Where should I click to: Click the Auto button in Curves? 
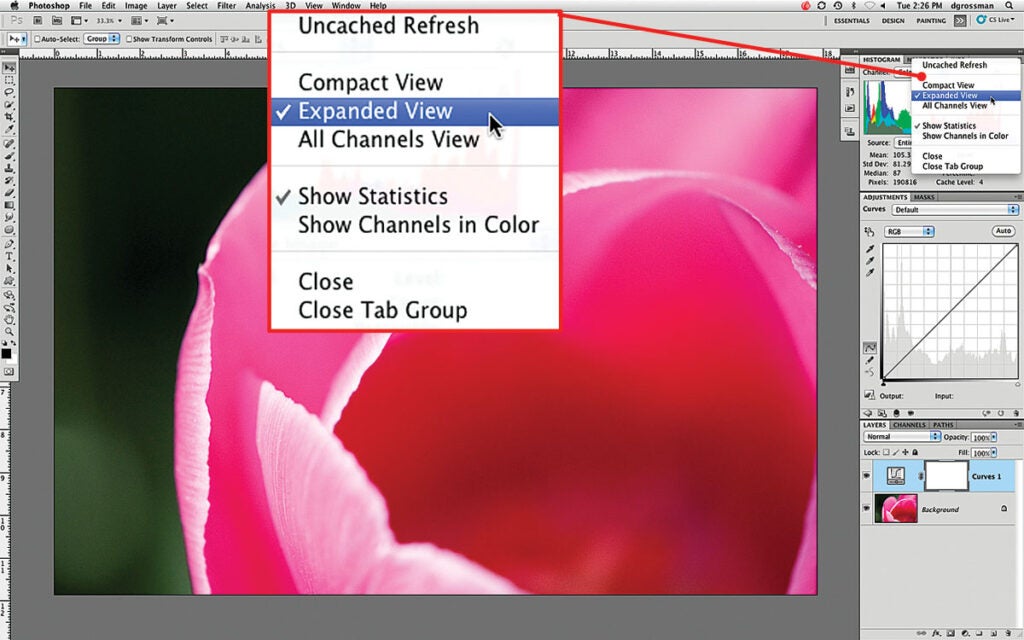[1003, 231]
